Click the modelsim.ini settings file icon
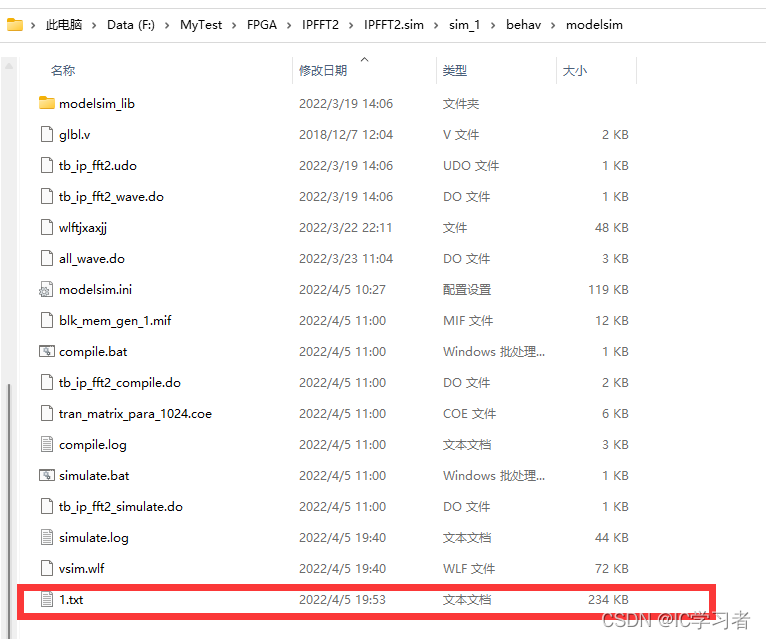The width and height of the screenshot is (766, 639). coord(46,289)
